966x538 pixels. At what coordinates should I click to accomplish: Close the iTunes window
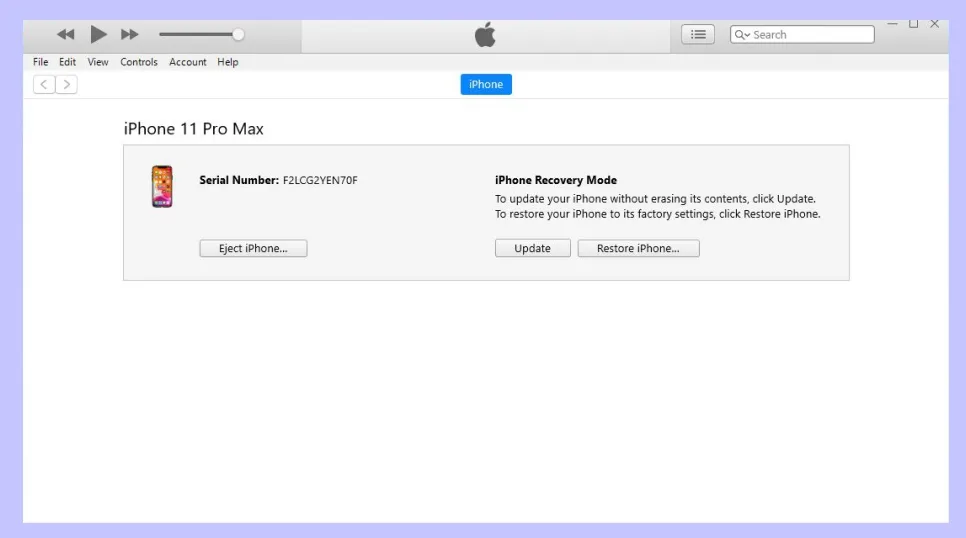(935, 24)
